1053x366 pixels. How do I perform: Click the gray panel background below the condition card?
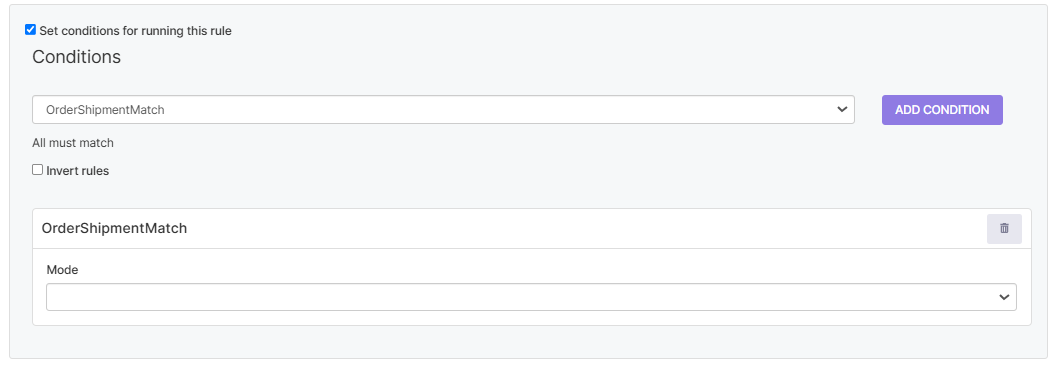click(x=531, y=341)
